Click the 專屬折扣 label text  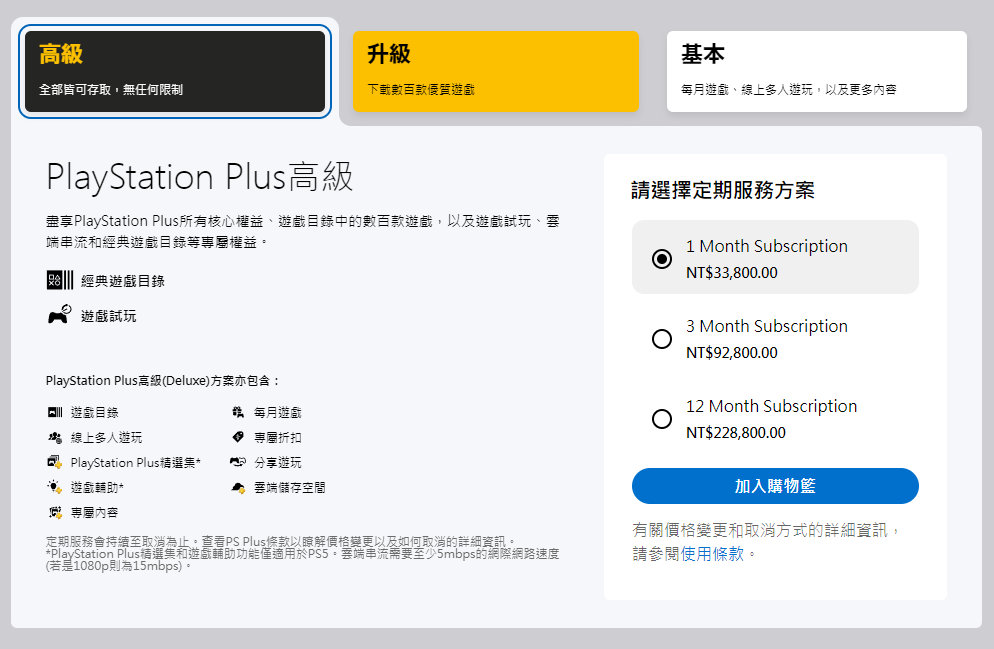click(278, 437)
